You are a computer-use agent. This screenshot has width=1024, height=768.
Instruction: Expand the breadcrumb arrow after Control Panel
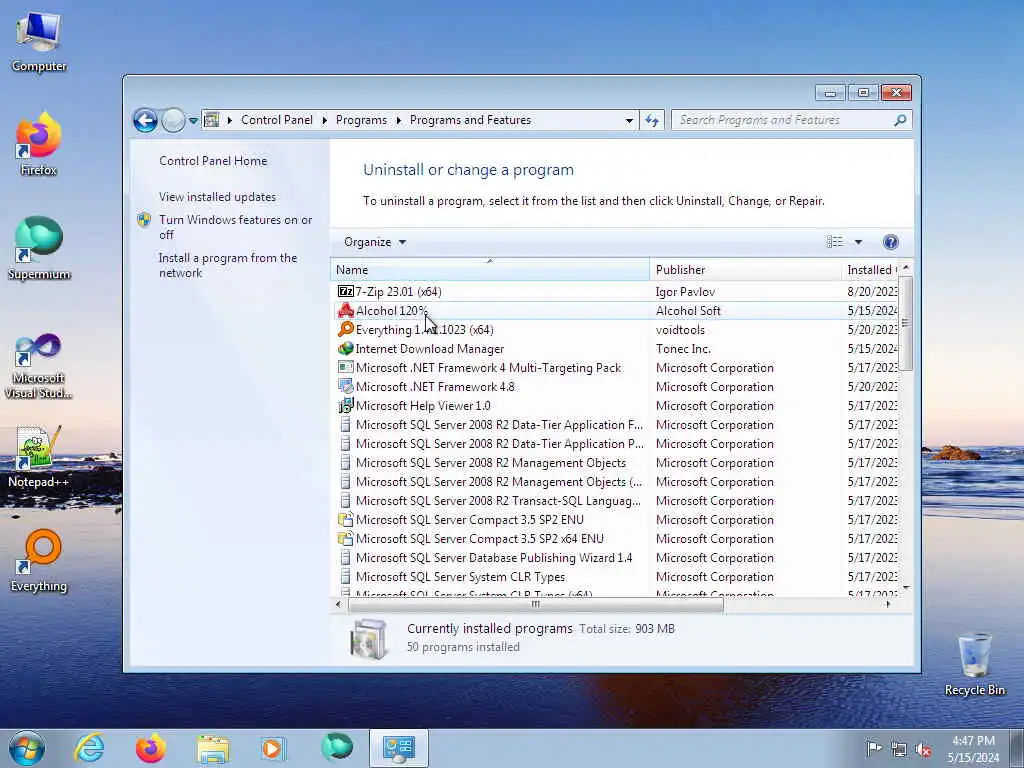pos(325,120)
